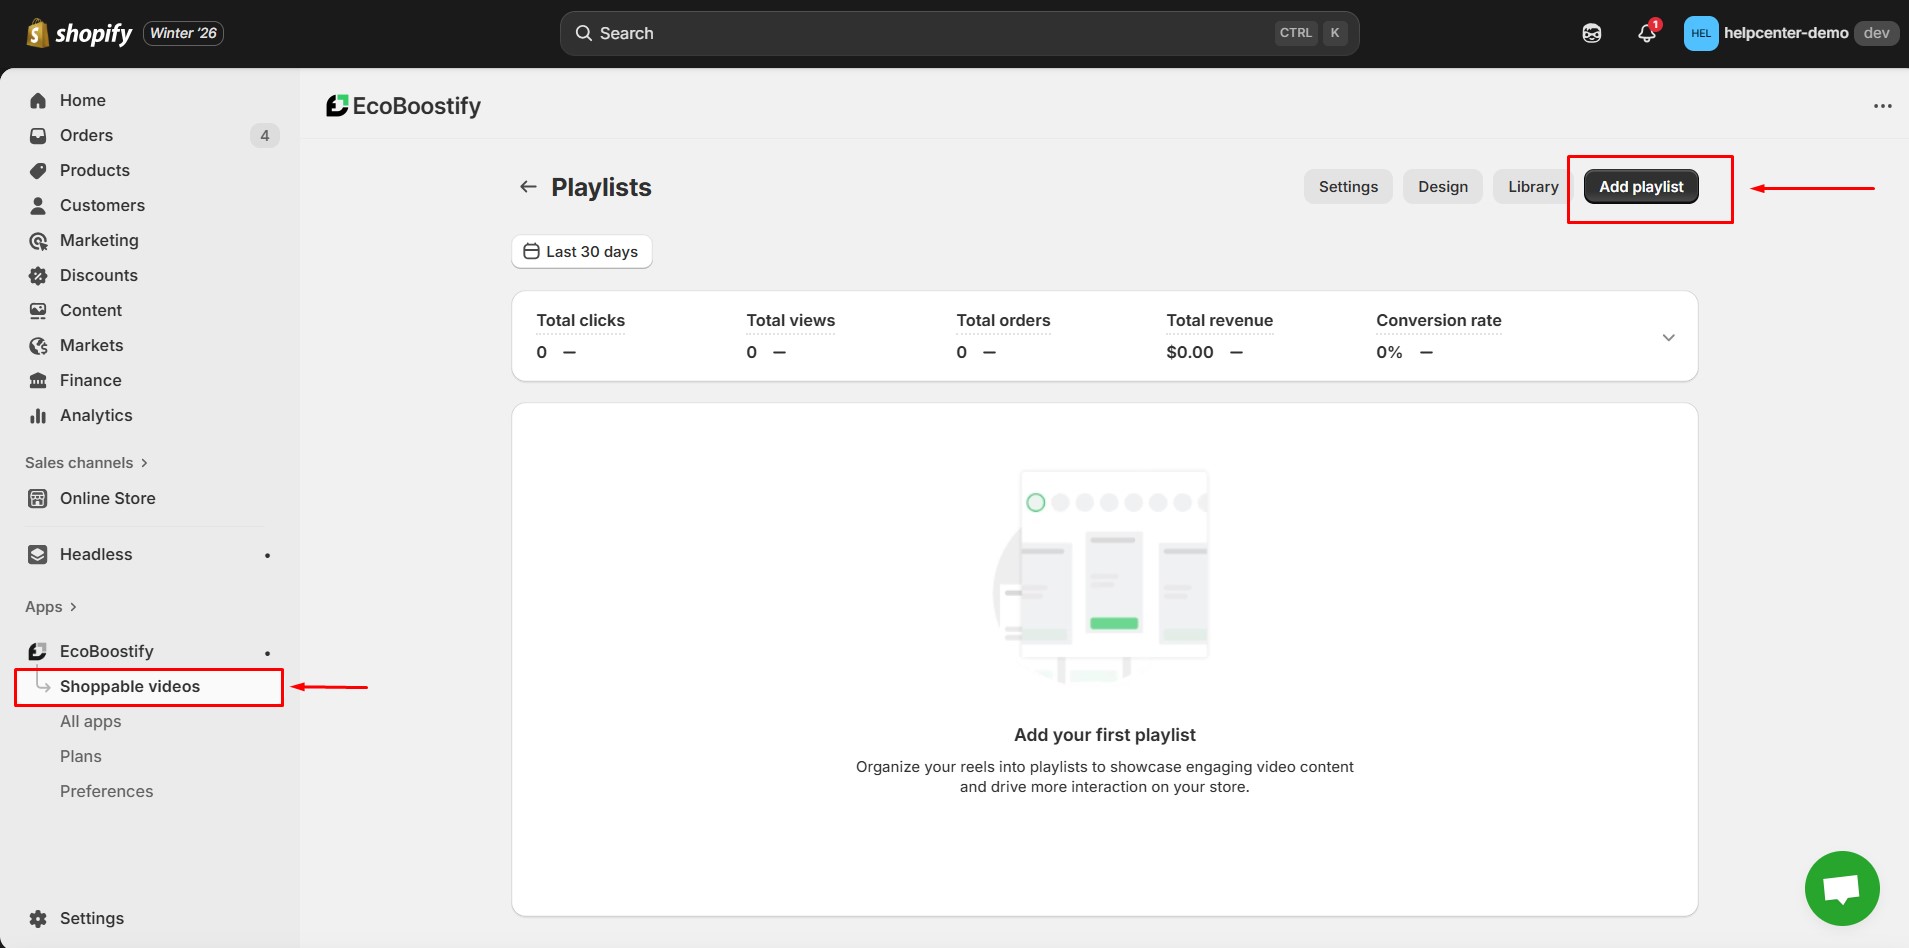Select Shoppable videos in sidebar
Viewport: 1909px width, 948px height.
pyautogui.click(x=130, y=687)
